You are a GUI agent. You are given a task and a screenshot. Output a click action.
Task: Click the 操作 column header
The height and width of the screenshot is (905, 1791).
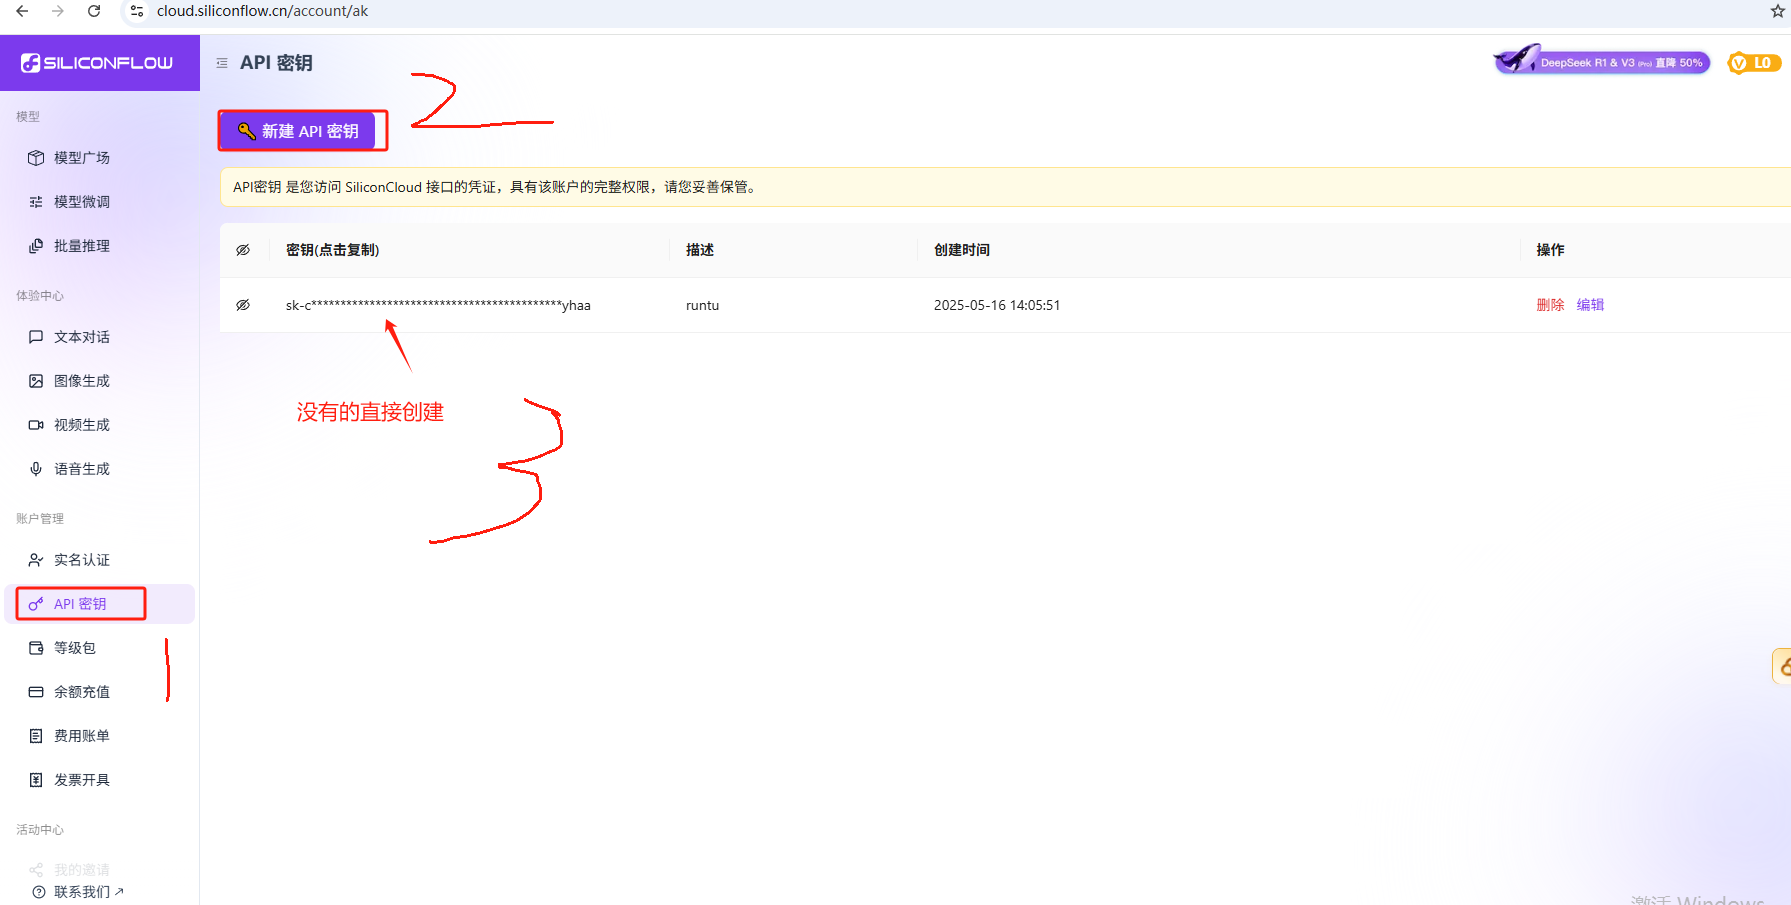(1550, 250)
